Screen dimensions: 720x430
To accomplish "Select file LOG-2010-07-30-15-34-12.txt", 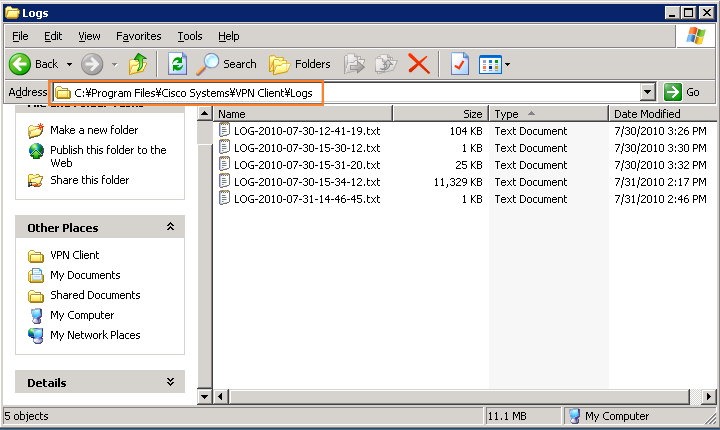I will [x=307, y=182].
